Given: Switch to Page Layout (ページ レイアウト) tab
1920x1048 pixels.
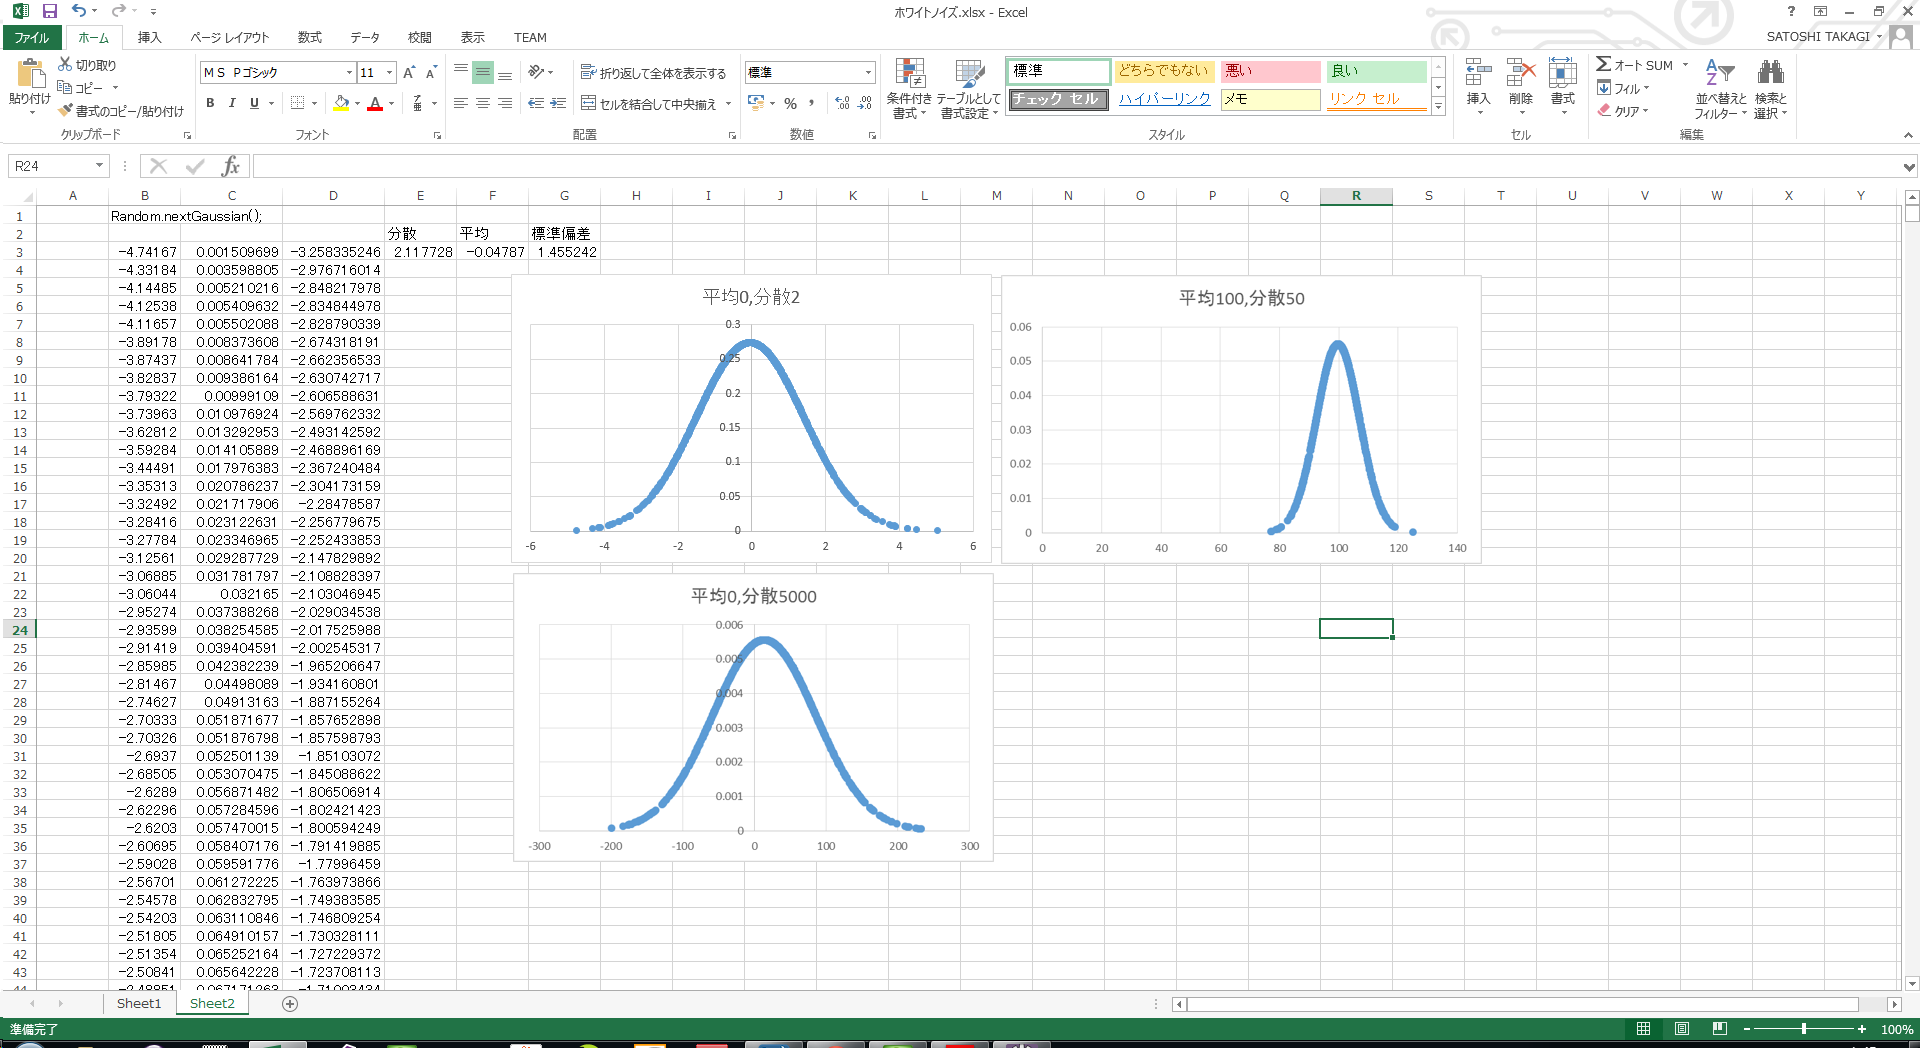Looking at the screenshot, I should click(x=230, y=37).
